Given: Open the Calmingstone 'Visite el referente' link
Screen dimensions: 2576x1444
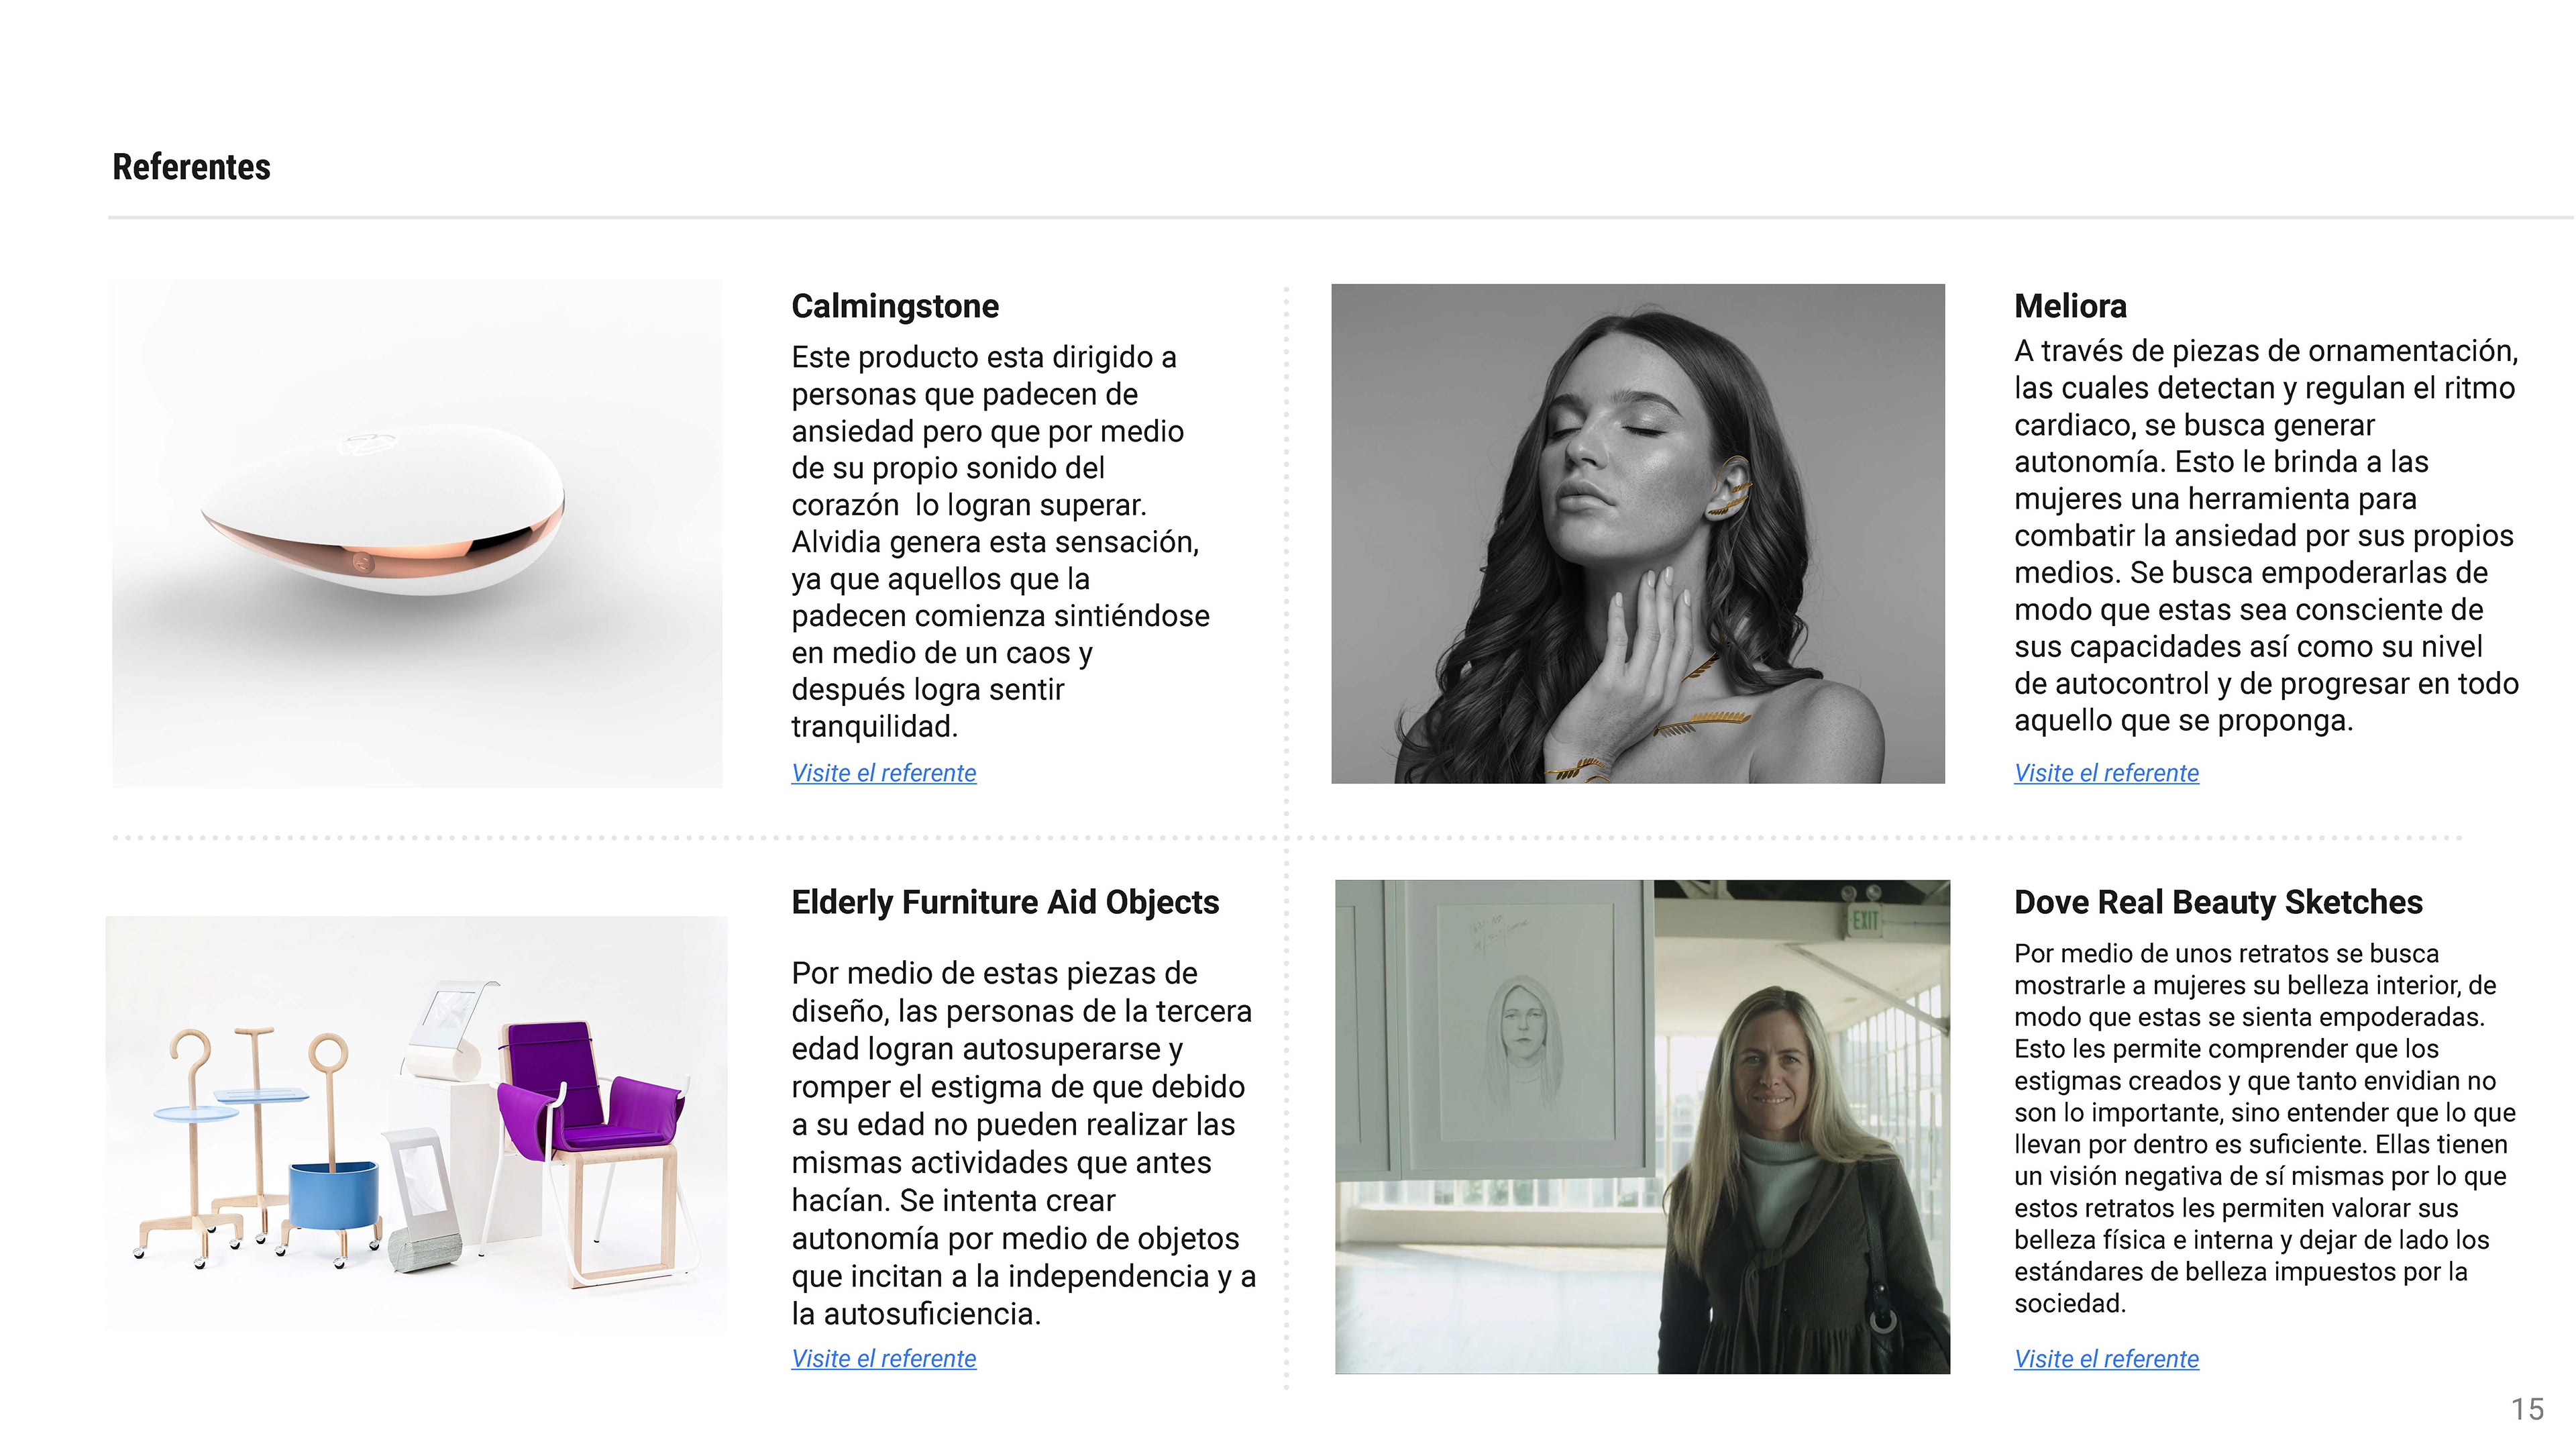Looking at the screenshot, I should tap(883, 773).
